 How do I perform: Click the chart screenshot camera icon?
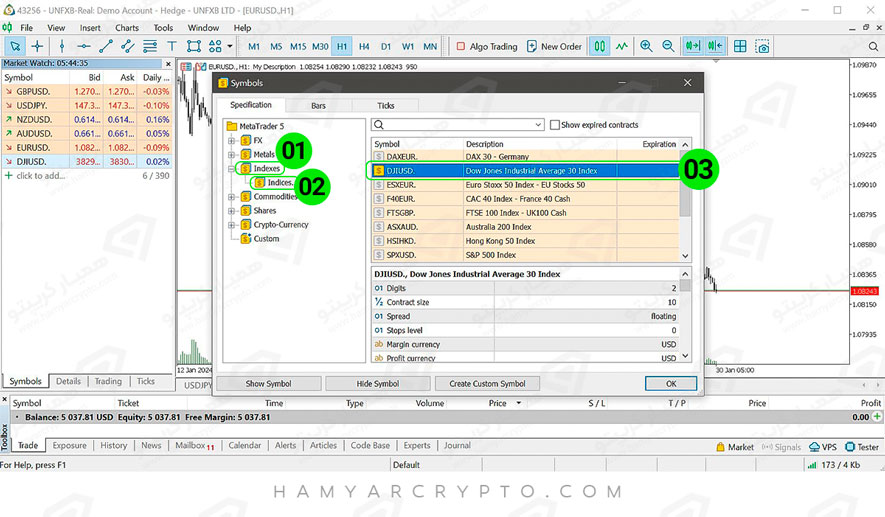pyautogui.click(x=763, y=46)
